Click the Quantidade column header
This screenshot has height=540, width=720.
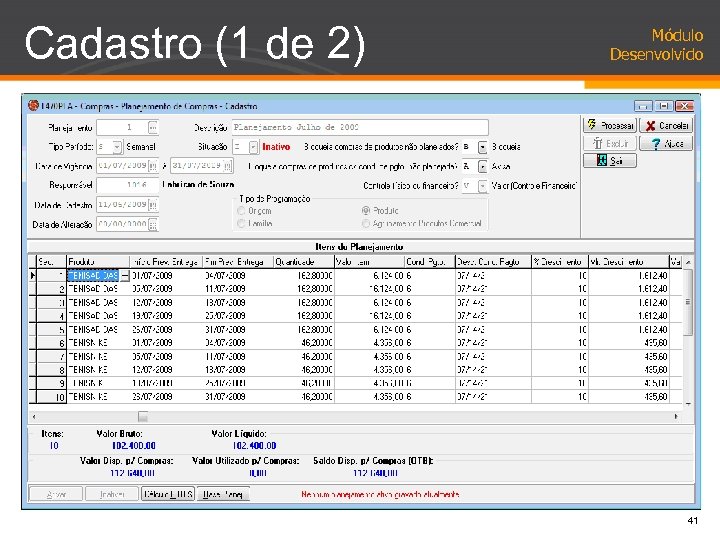tap(304, 262)
